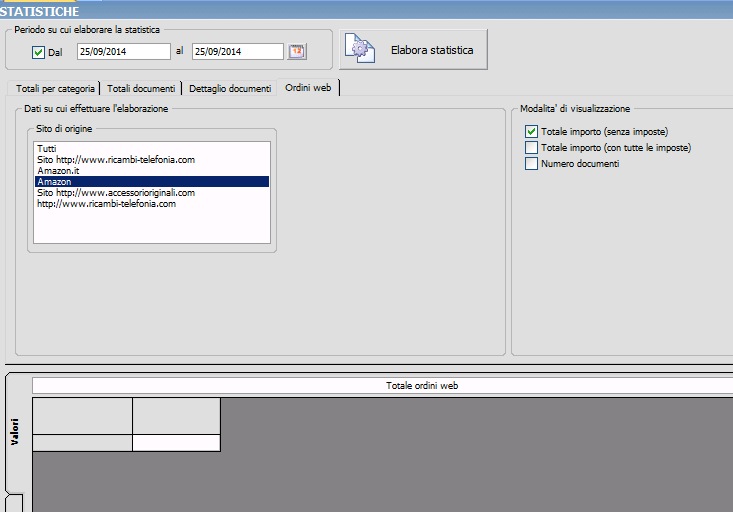
Task: Check Totale importo (con tutte le imposte)
Action: (531, 147)
